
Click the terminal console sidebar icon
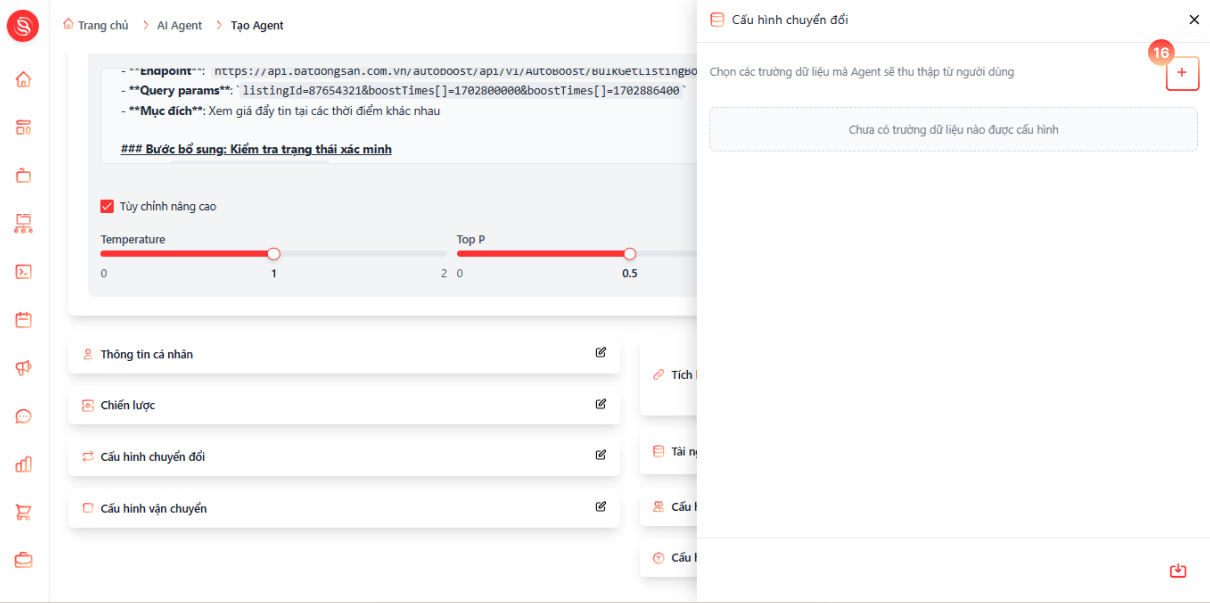tap(23, 271)
